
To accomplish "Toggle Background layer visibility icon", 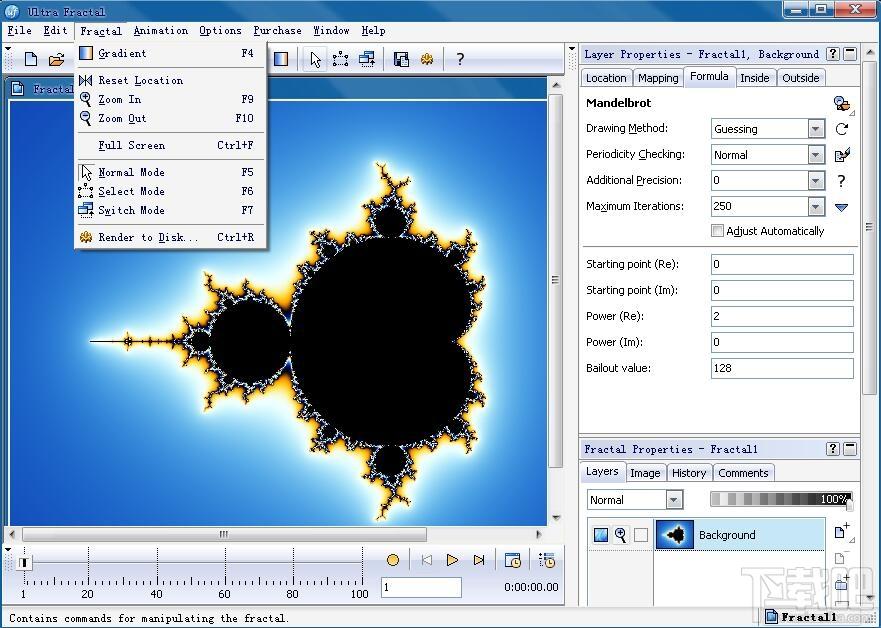I will (x=601, y=535).
